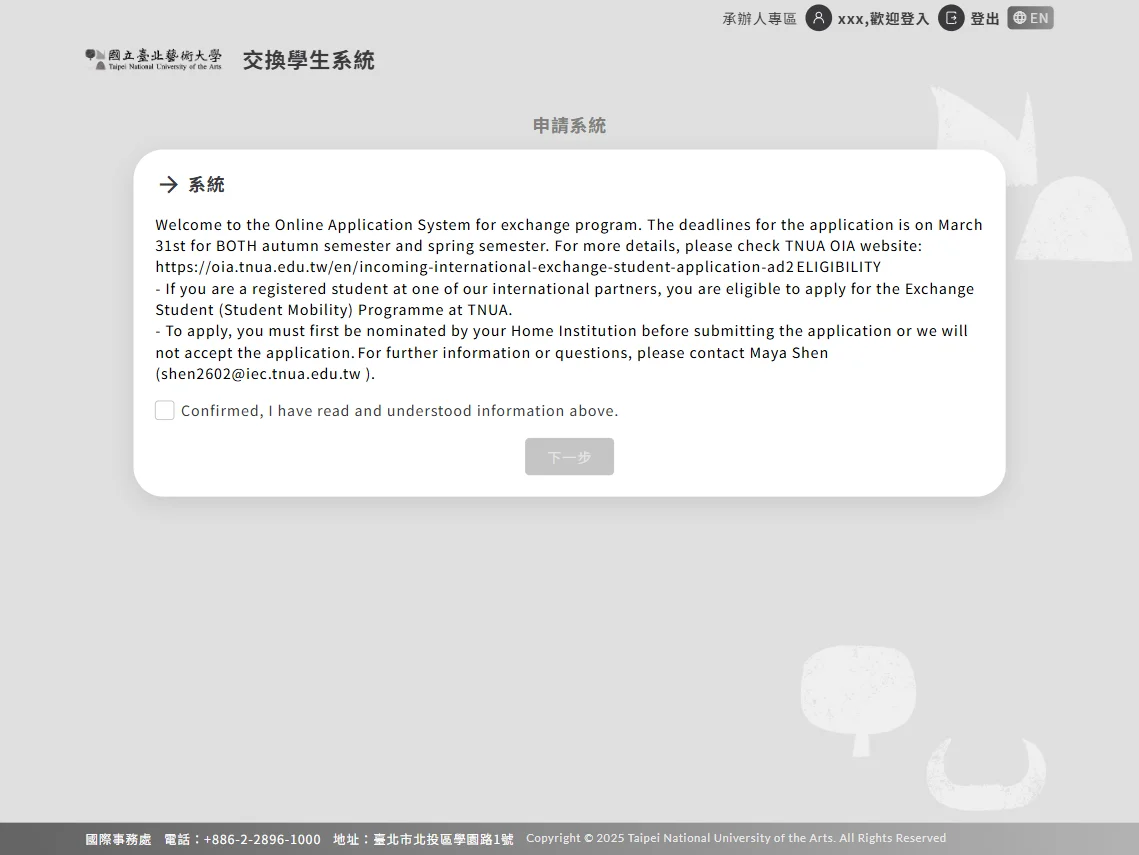Click the 交換學生系統 system title
Viewport: 1139px width, 855px height.
pyautogui.click(x=308, y=60)
